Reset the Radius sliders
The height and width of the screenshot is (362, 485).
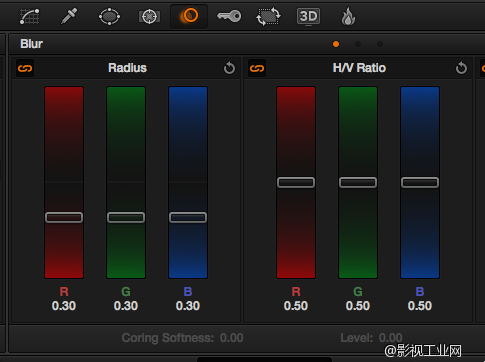(229, 68)
